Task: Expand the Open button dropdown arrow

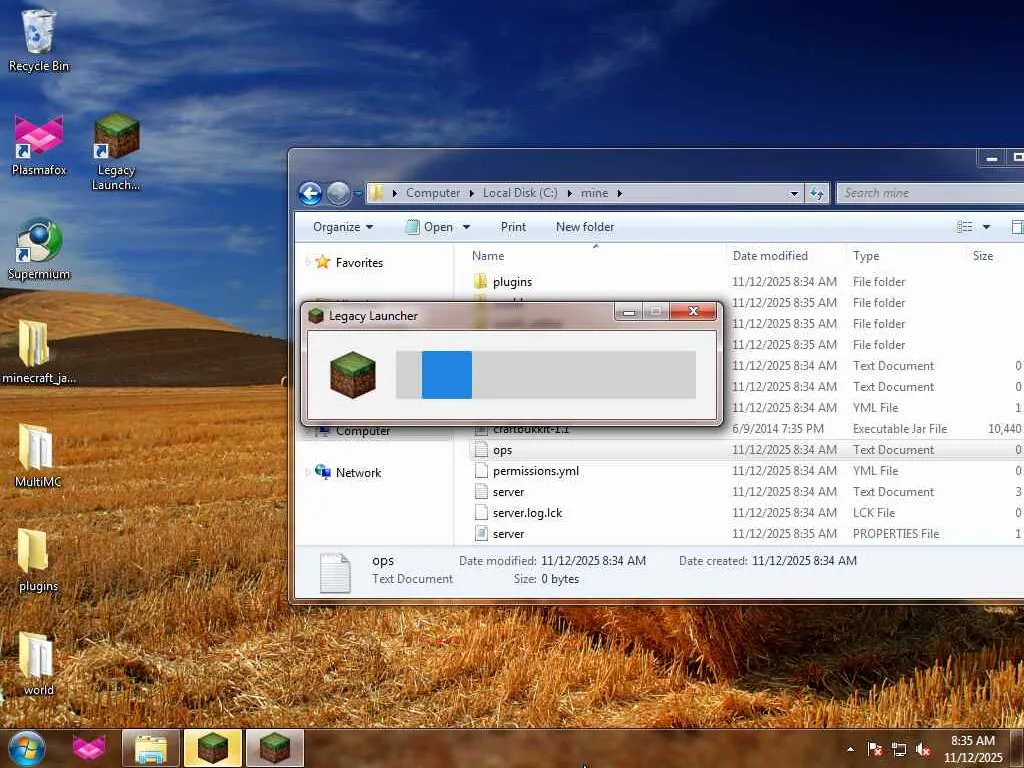Action: (x=466, y=227)
